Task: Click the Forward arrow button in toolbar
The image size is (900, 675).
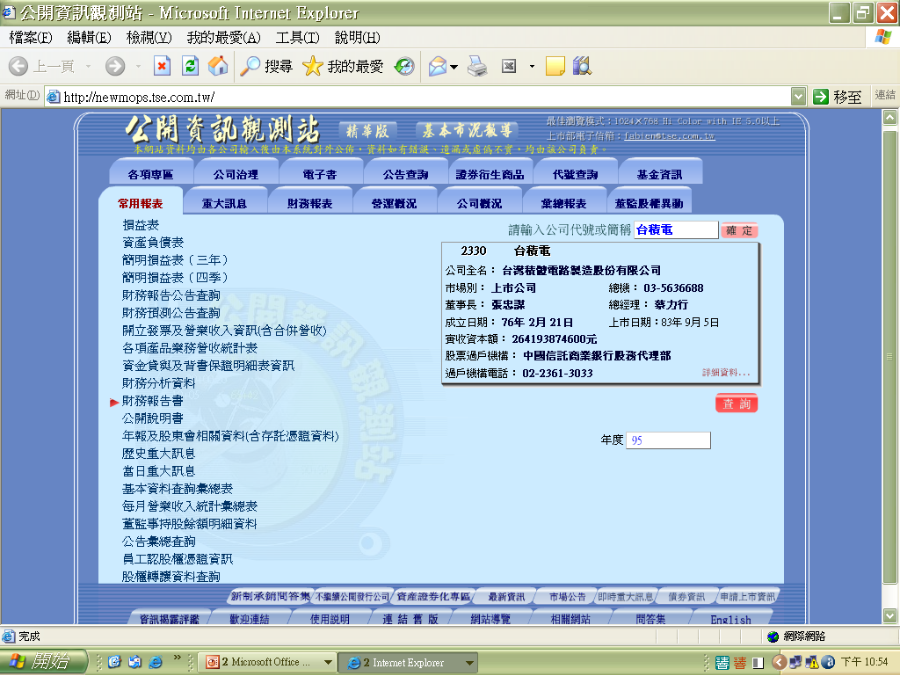Action: point(115,67)
